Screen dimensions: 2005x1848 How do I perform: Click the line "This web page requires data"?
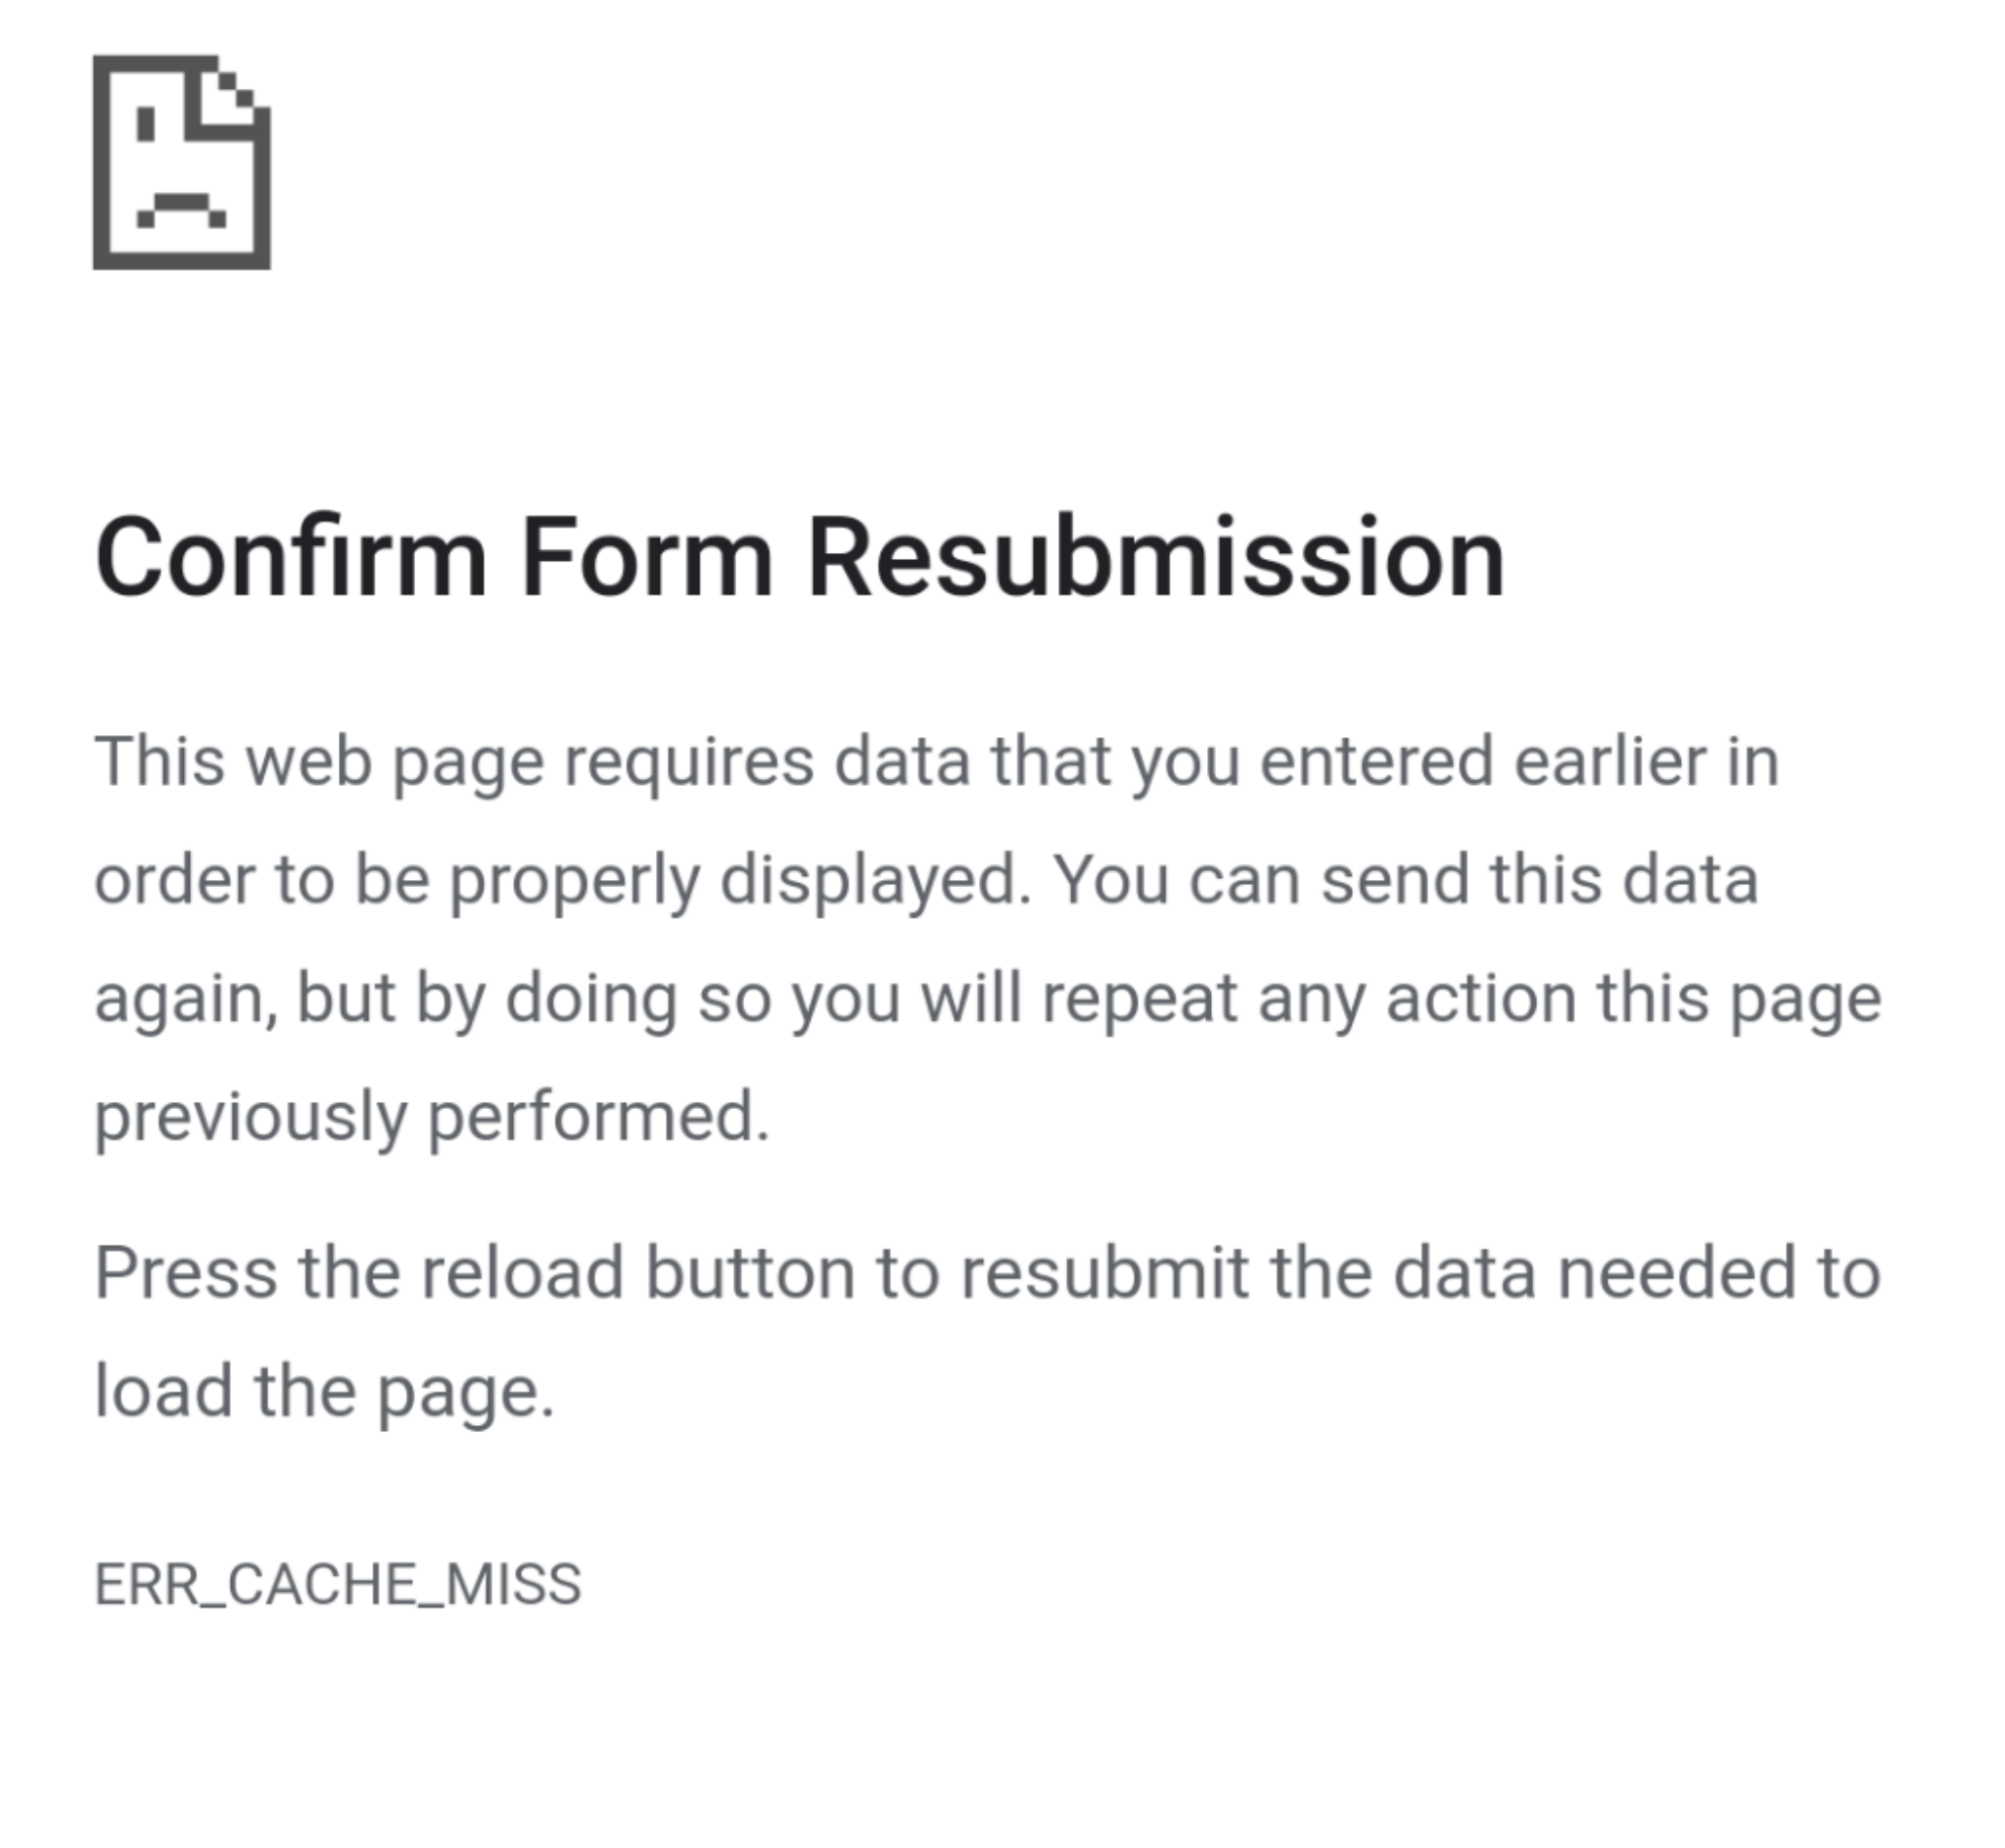point(530,762)
